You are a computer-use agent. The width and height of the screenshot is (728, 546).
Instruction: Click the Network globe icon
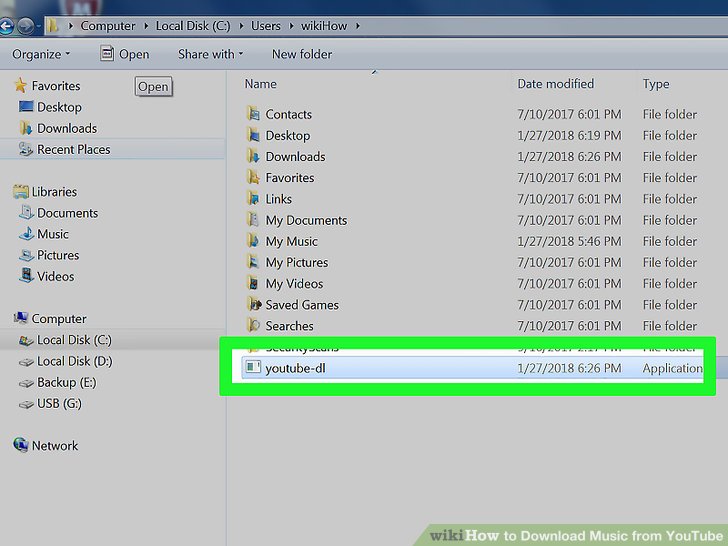[20, 445]
